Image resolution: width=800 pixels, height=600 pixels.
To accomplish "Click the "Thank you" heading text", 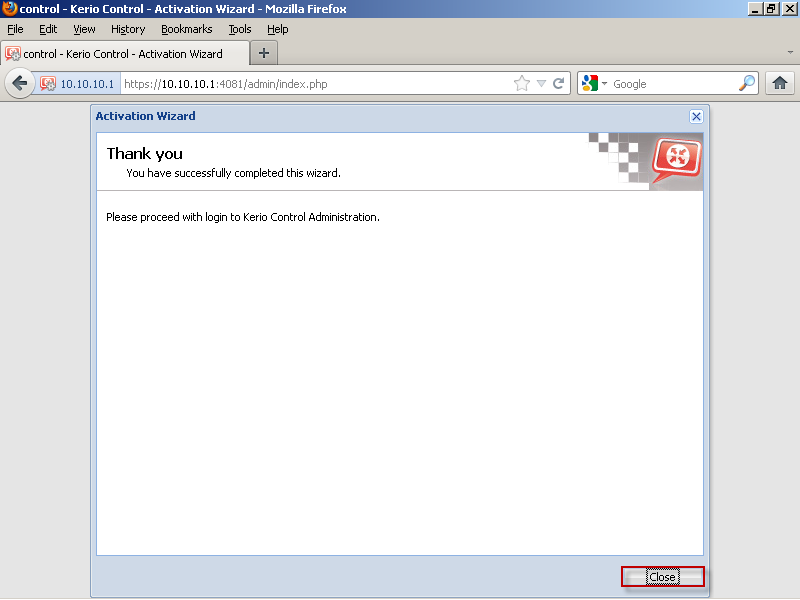I will tap(144, 154).
